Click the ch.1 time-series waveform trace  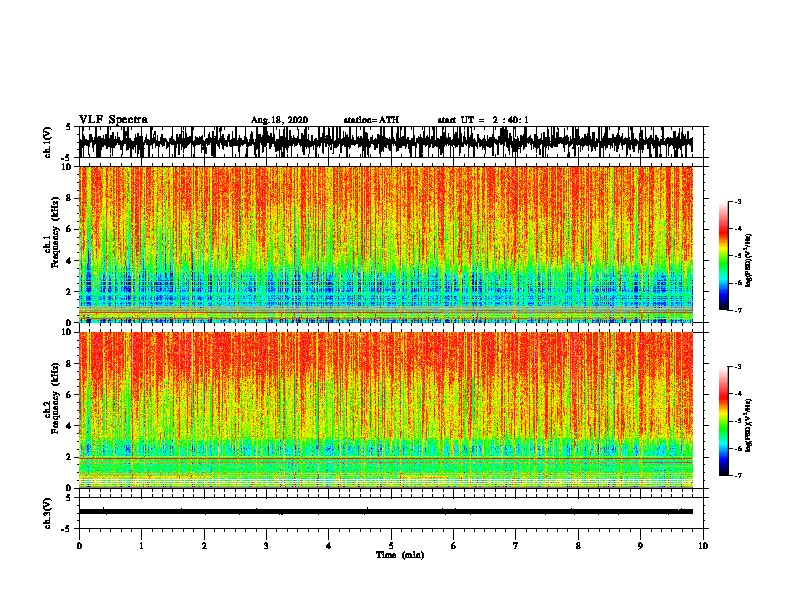coord(385,142)
